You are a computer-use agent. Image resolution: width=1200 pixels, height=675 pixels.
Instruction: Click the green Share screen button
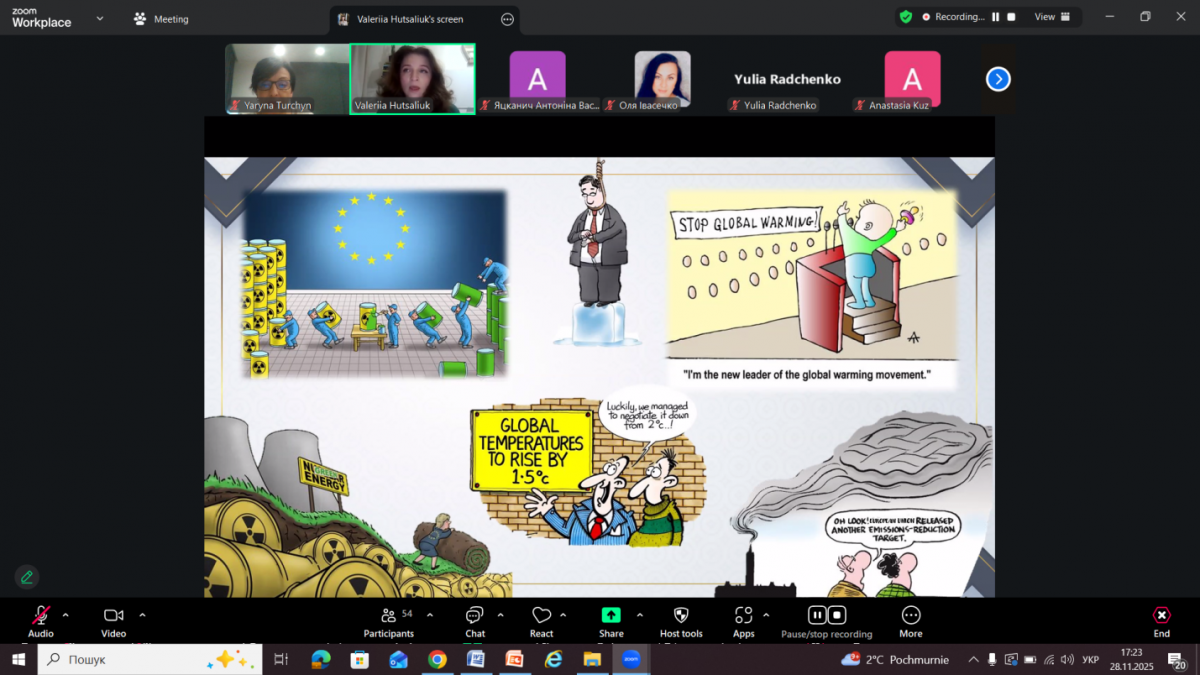coord(611,616)
